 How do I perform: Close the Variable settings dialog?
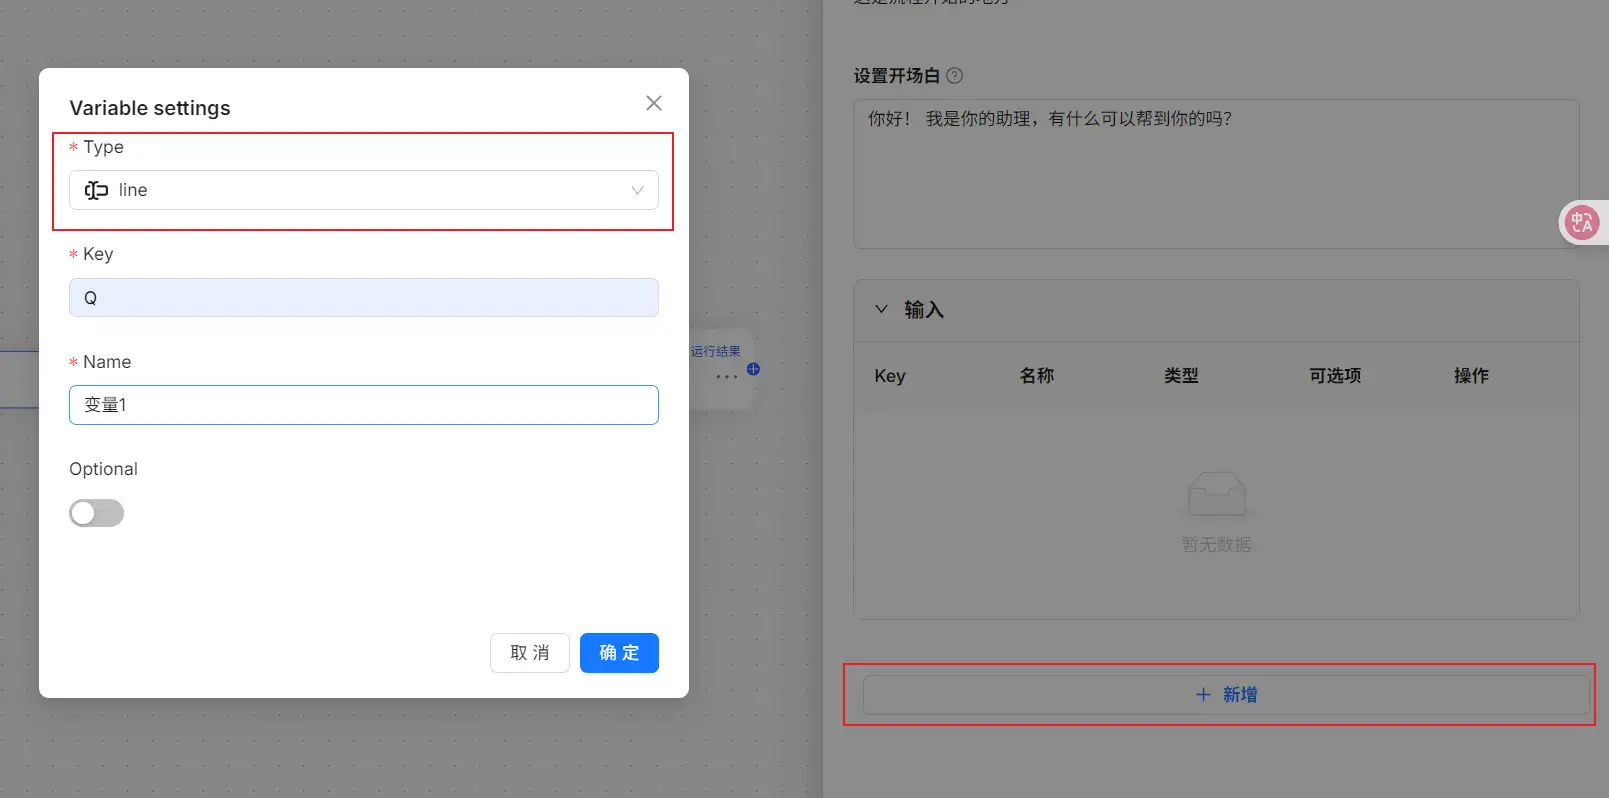(x=654, y=103)
